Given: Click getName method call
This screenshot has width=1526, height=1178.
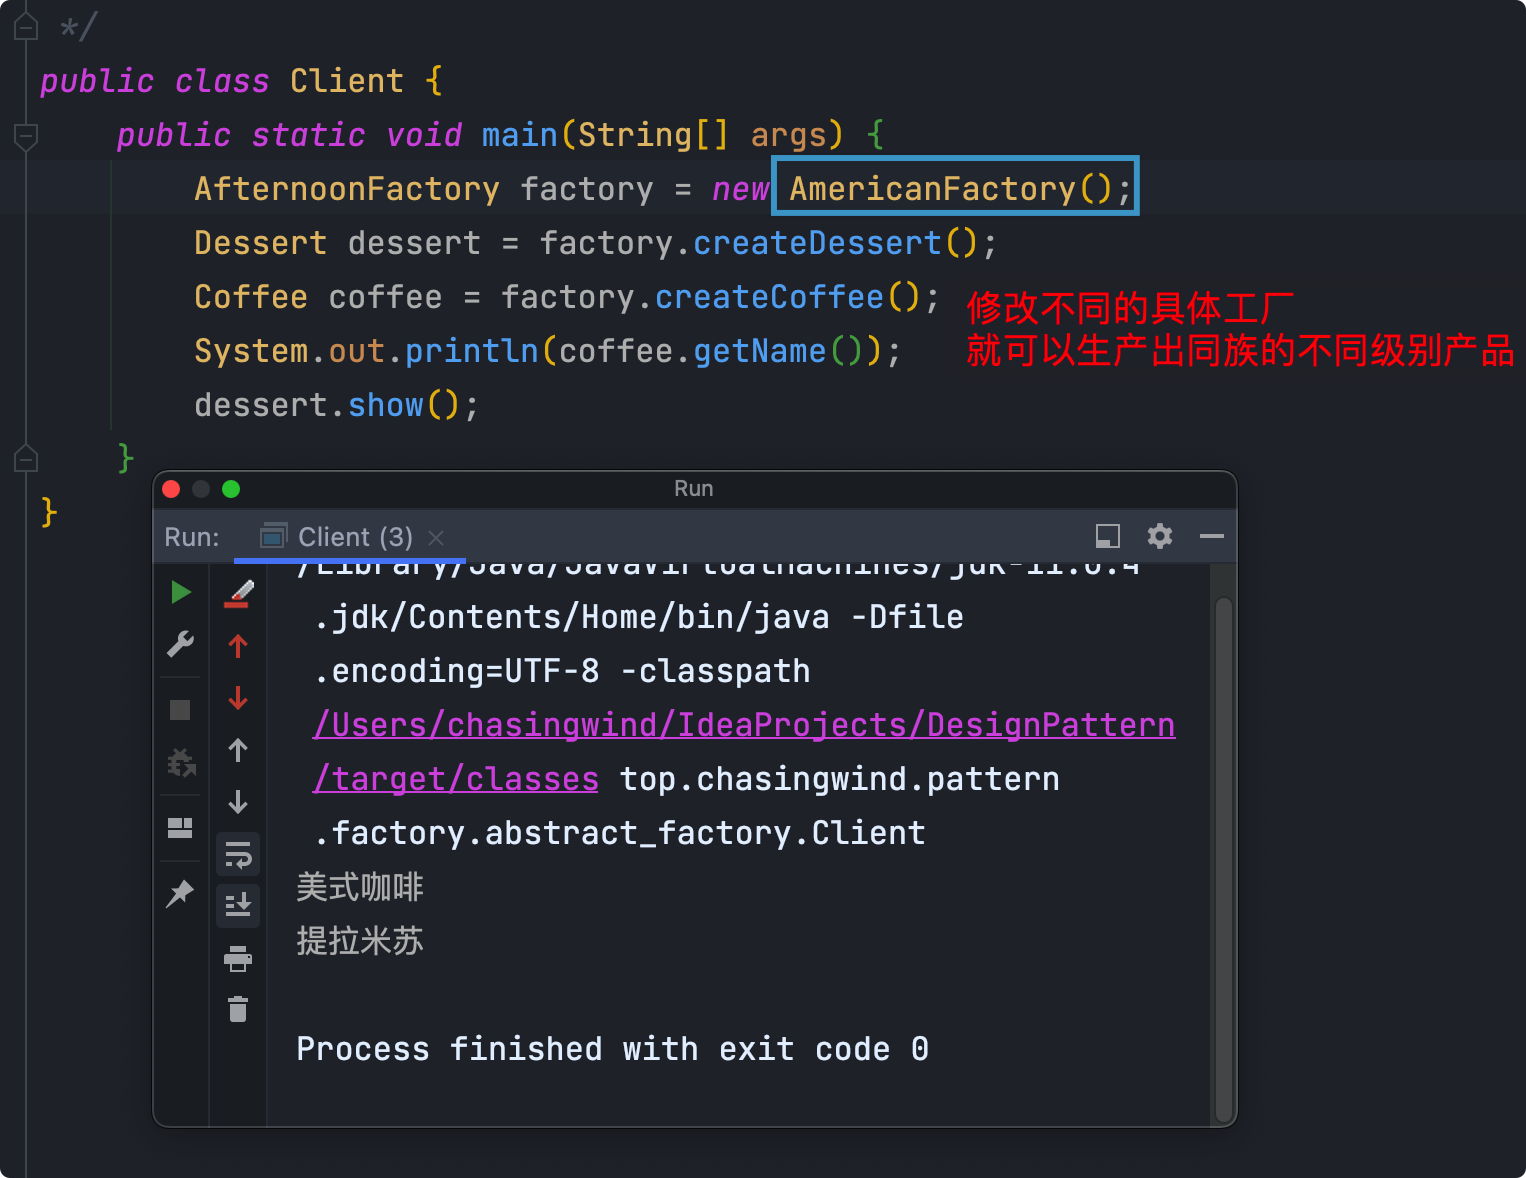Looking at the screenshot, I should point(760,351).
